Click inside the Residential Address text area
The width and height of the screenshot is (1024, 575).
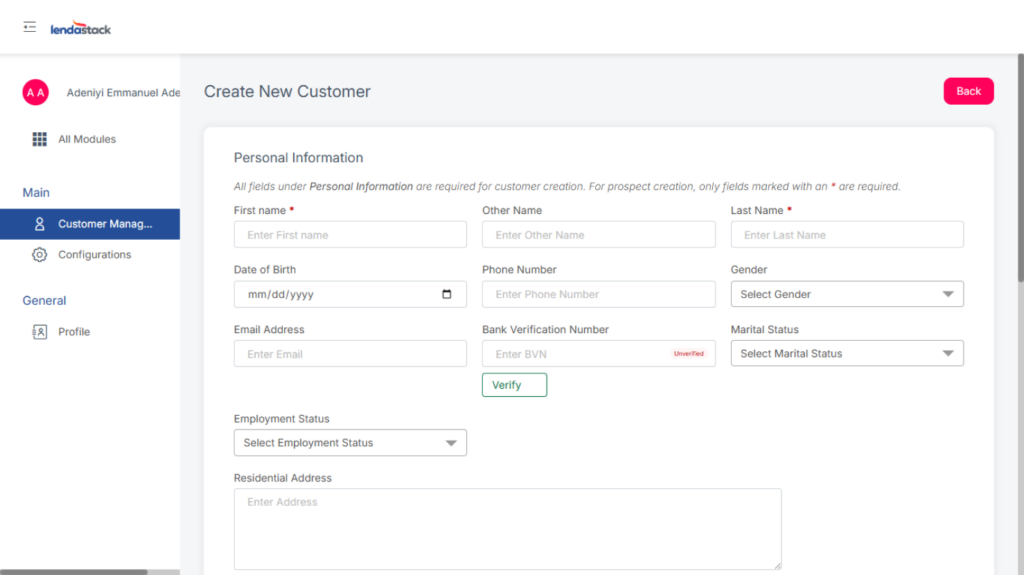tap(507, 529)
